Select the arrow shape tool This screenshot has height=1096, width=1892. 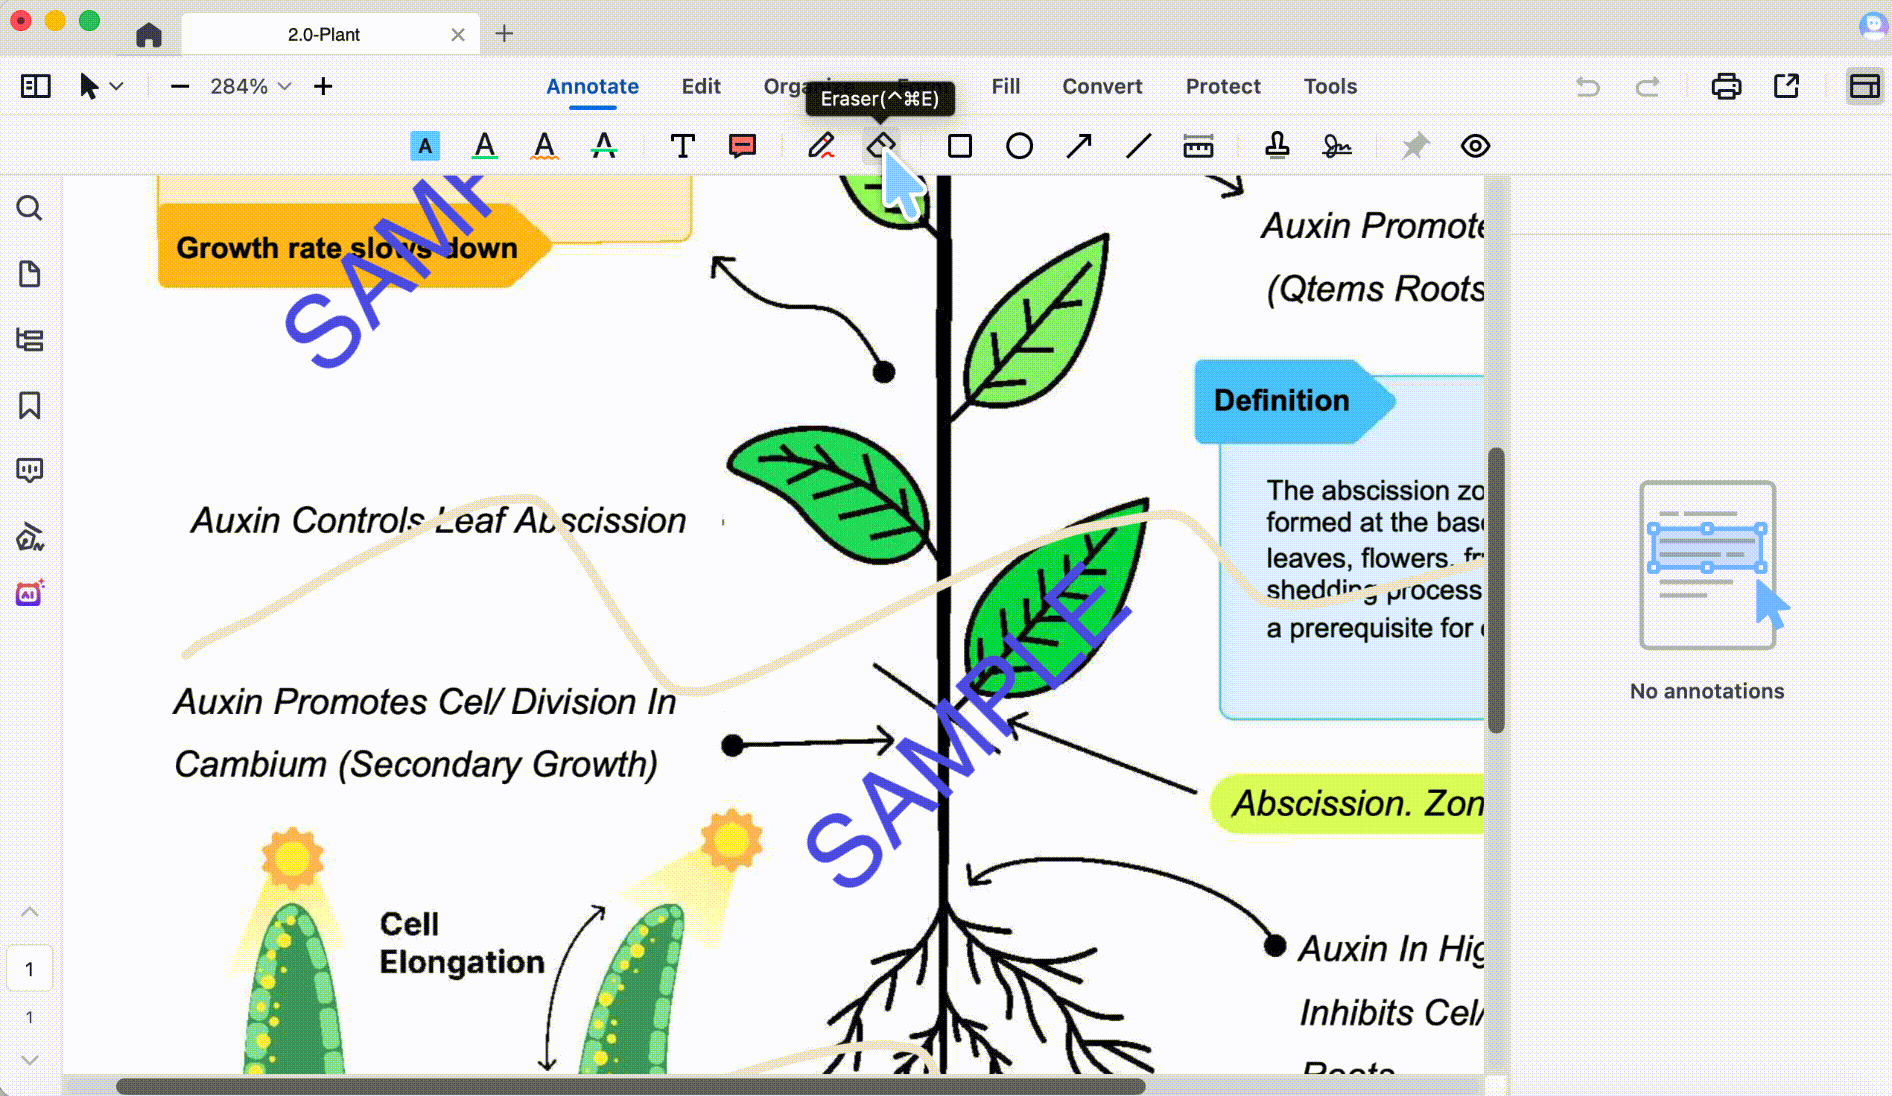click(x=1079, y=146)
